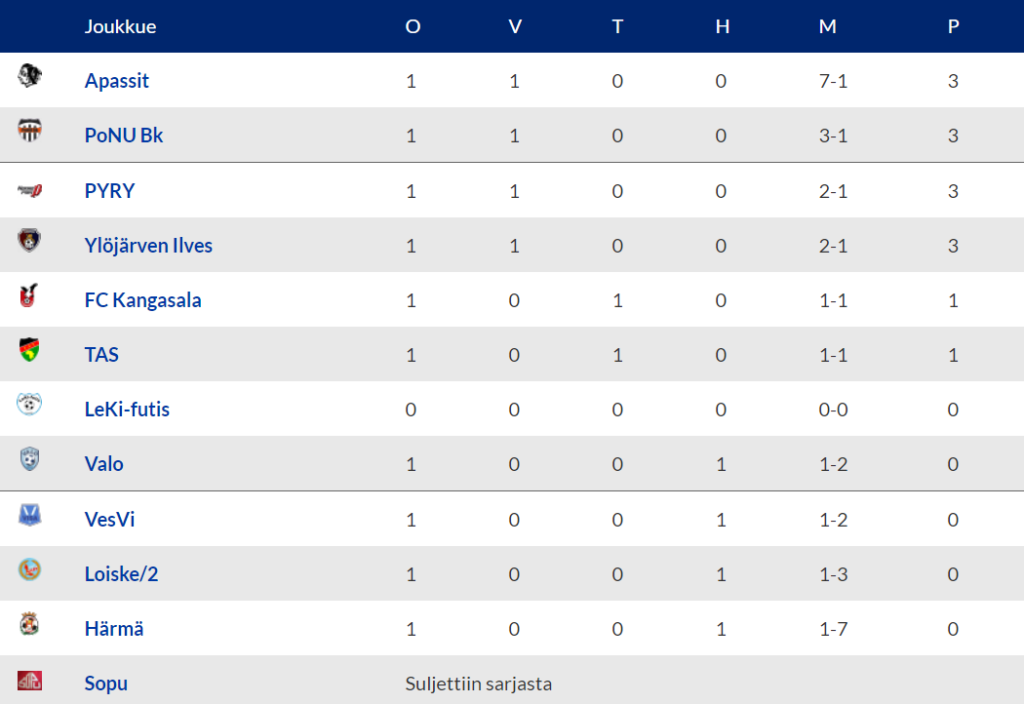The image size is (1024, 704).
Task: Click the Valo shield crest
Action: (29, 458)
